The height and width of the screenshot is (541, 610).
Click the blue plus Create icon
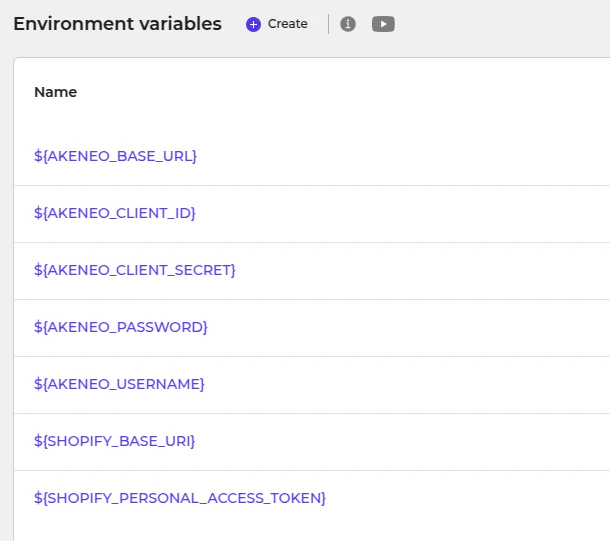(253, 25)
